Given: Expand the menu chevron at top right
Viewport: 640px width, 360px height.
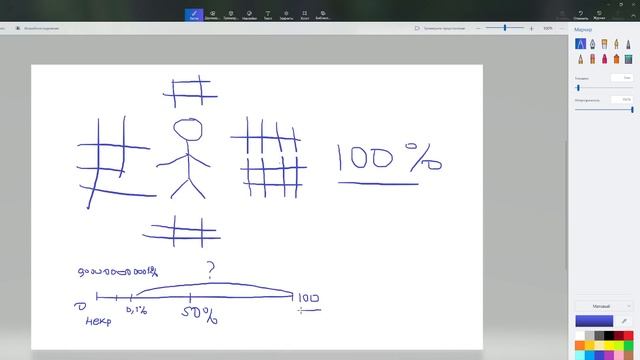Looking at the screenshot, I should click(x=634, y=15).
